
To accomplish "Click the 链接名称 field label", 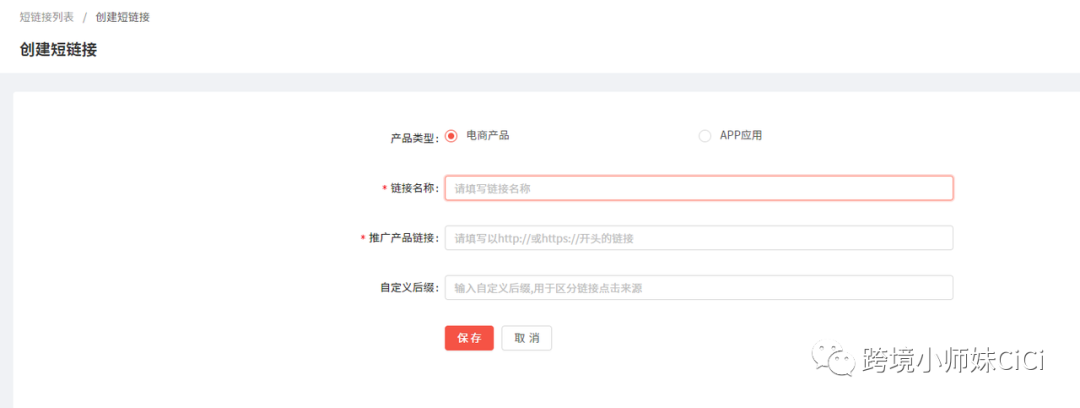I will [413, 188].
